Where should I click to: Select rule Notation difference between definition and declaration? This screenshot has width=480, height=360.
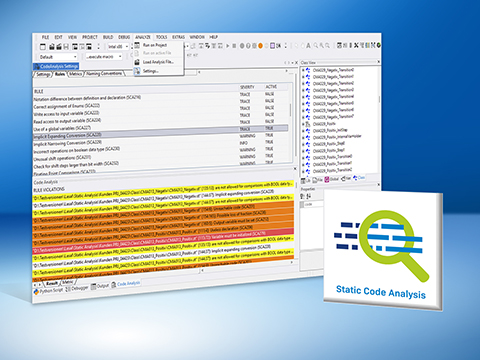[160, 97]
